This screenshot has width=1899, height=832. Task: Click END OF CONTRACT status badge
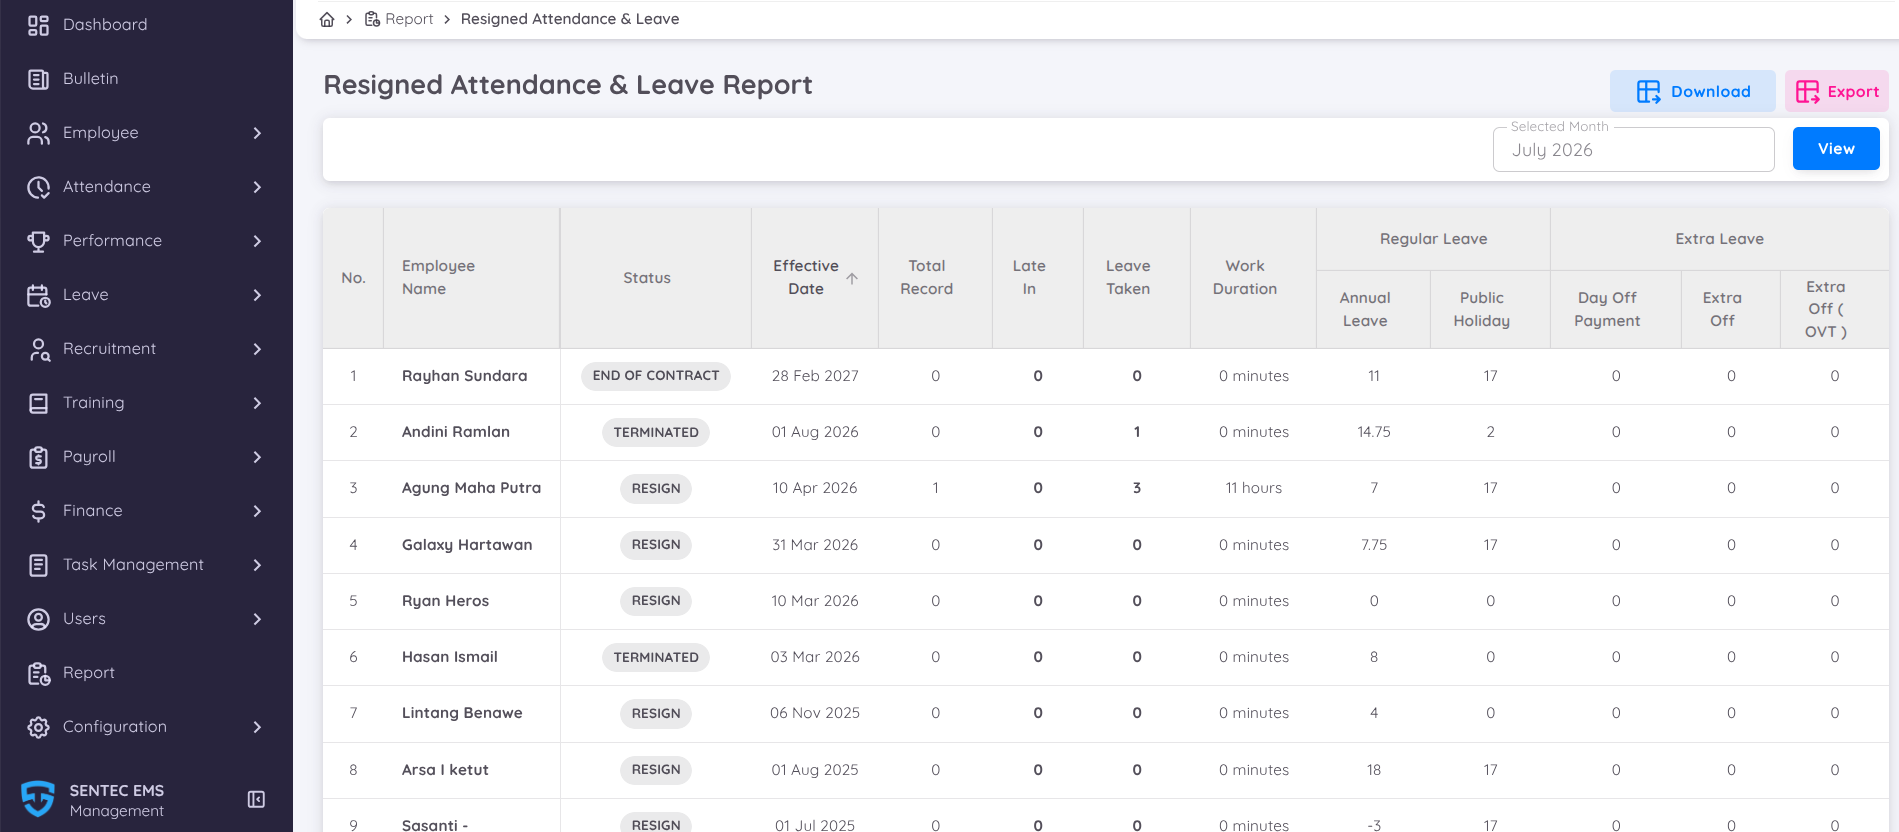[x=656, y=376]
